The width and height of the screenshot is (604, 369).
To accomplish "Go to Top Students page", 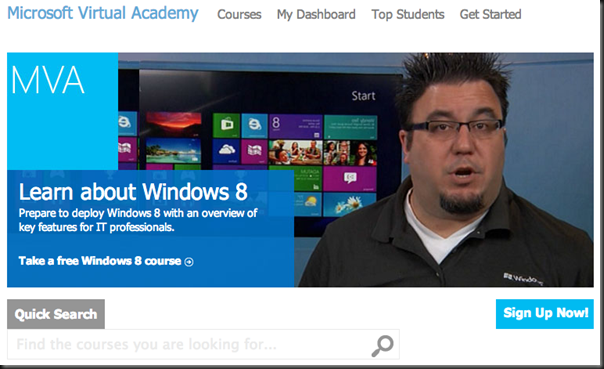I will [x=408, y=15].
